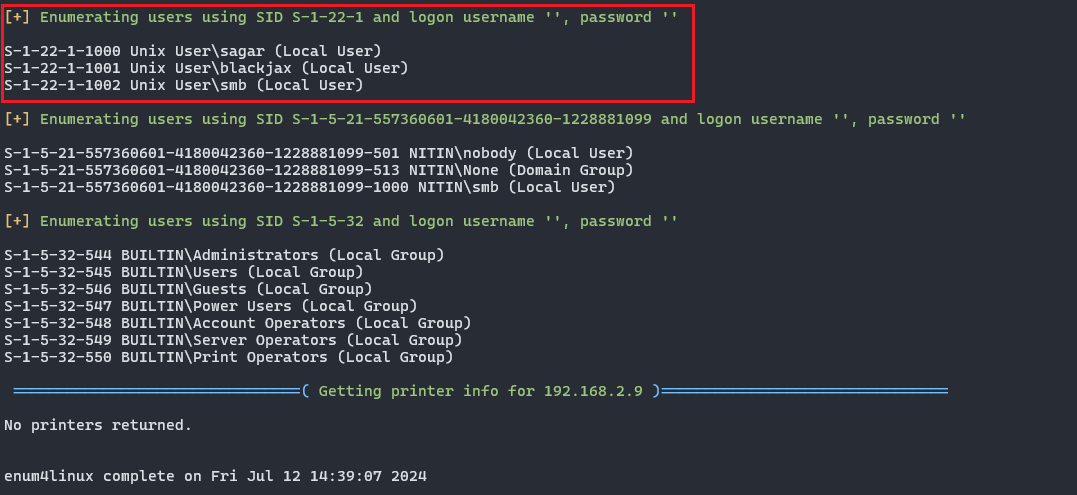Click the enum4linux complete timestamp line
The width and height of the screenshot is (1077, 495).
(x=215, y=476)
